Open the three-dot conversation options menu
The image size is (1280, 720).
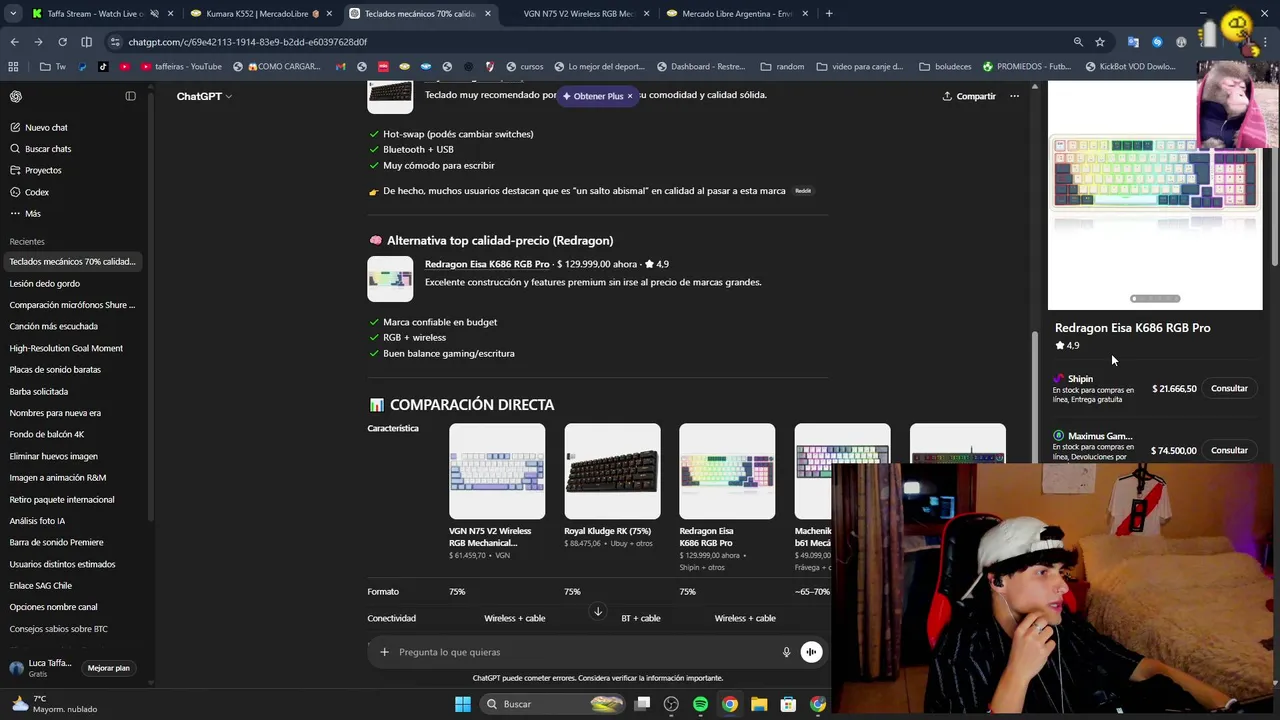[1014, 96]
